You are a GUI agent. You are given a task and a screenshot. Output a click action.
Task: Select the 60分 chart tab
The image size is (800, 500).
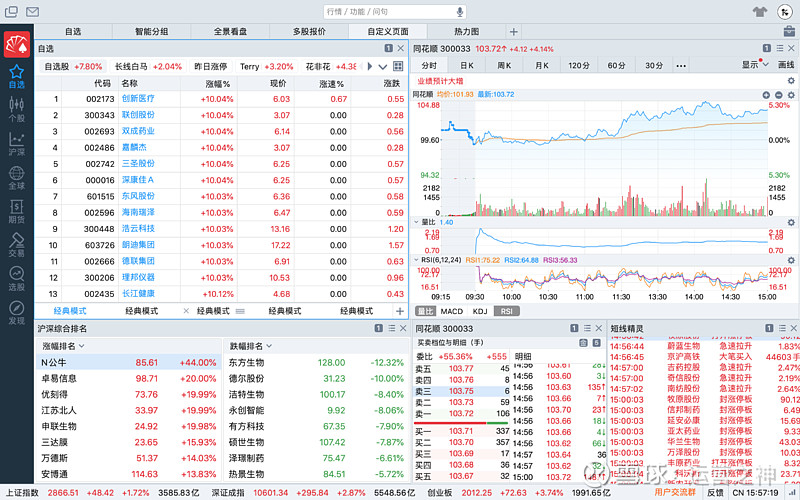[x=616, y=65]
